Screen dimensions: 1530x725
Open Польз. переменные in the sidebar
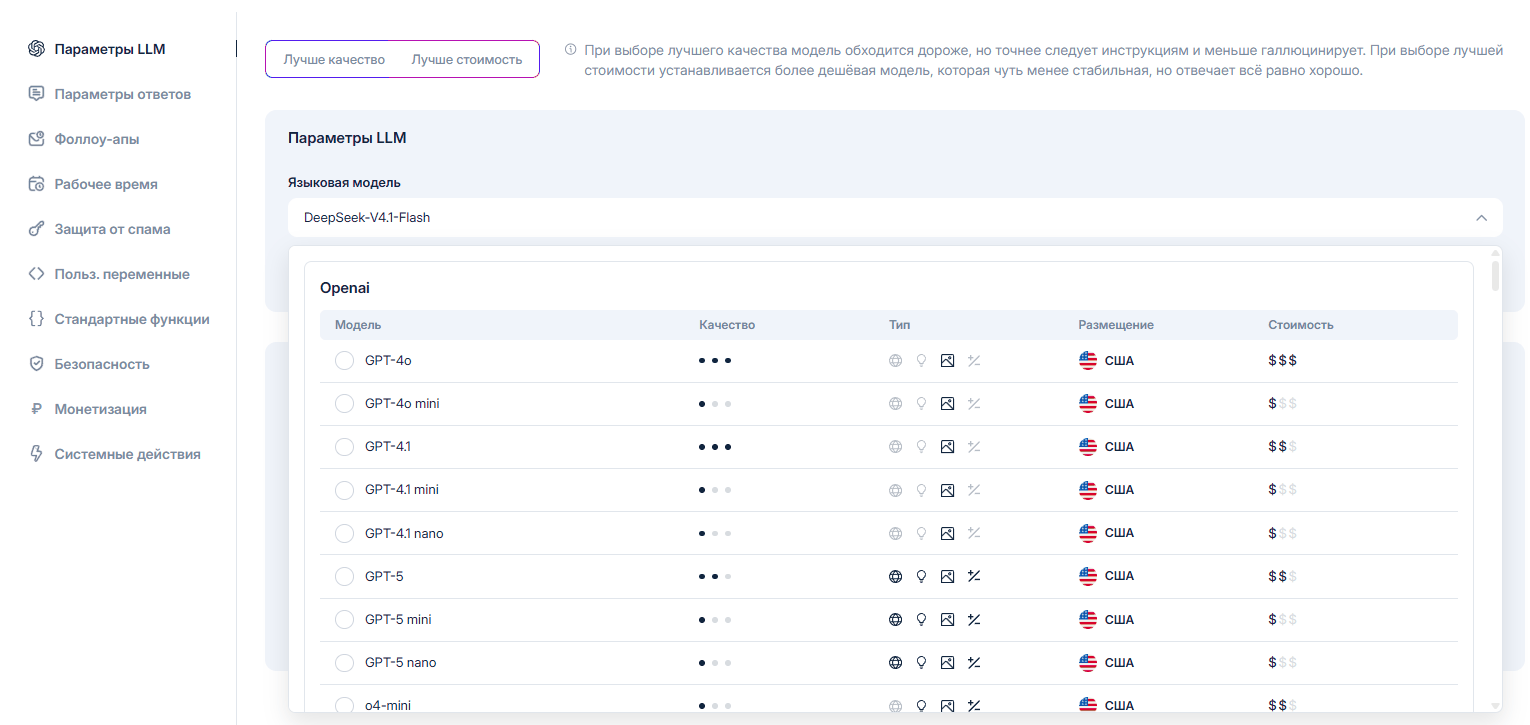[122, 274]
